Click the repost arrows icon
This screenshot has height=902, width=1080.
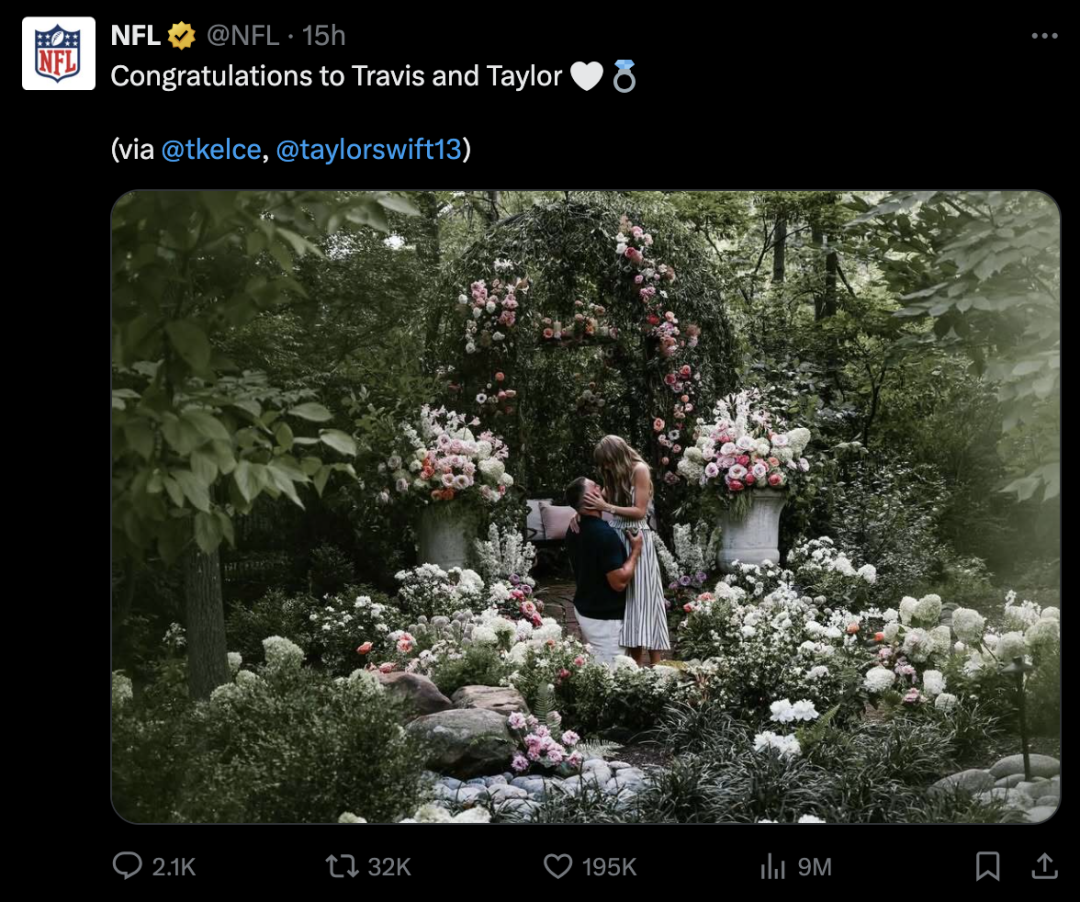tap(342, 865)
